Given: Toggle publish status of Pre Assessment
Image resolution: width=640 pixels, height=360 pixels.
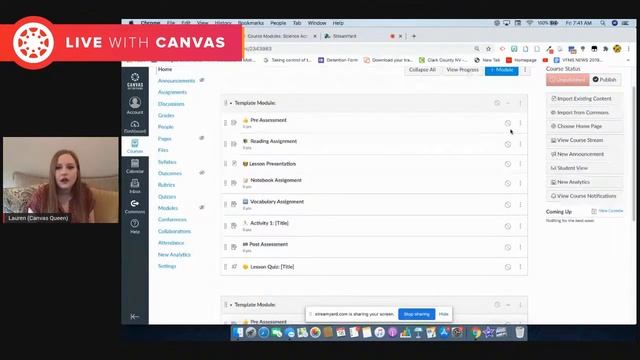Looking at the screenshot, I should click(508, 123).
